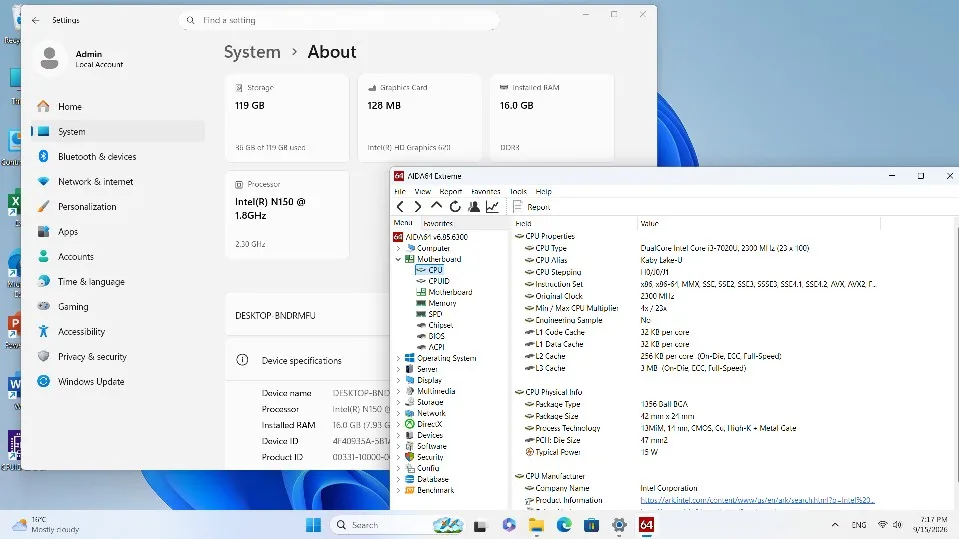Select the Security node in AIDA64 tree

[x=430, y=458]
